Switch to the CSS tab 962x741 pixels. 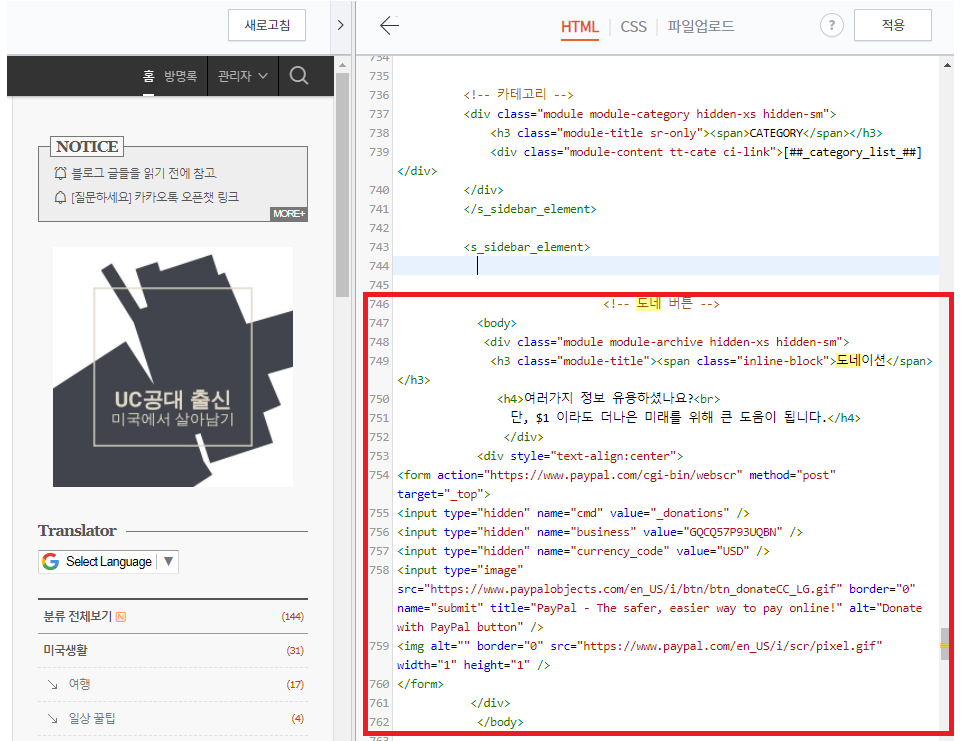(x=633, y=26)
